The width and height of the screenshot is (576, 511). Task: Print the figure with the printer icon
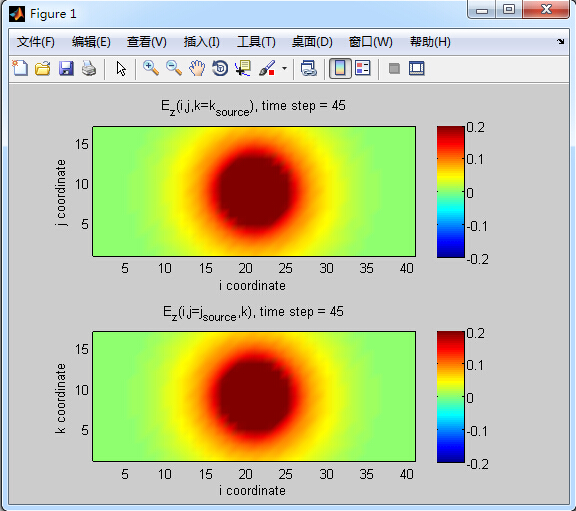89,68
